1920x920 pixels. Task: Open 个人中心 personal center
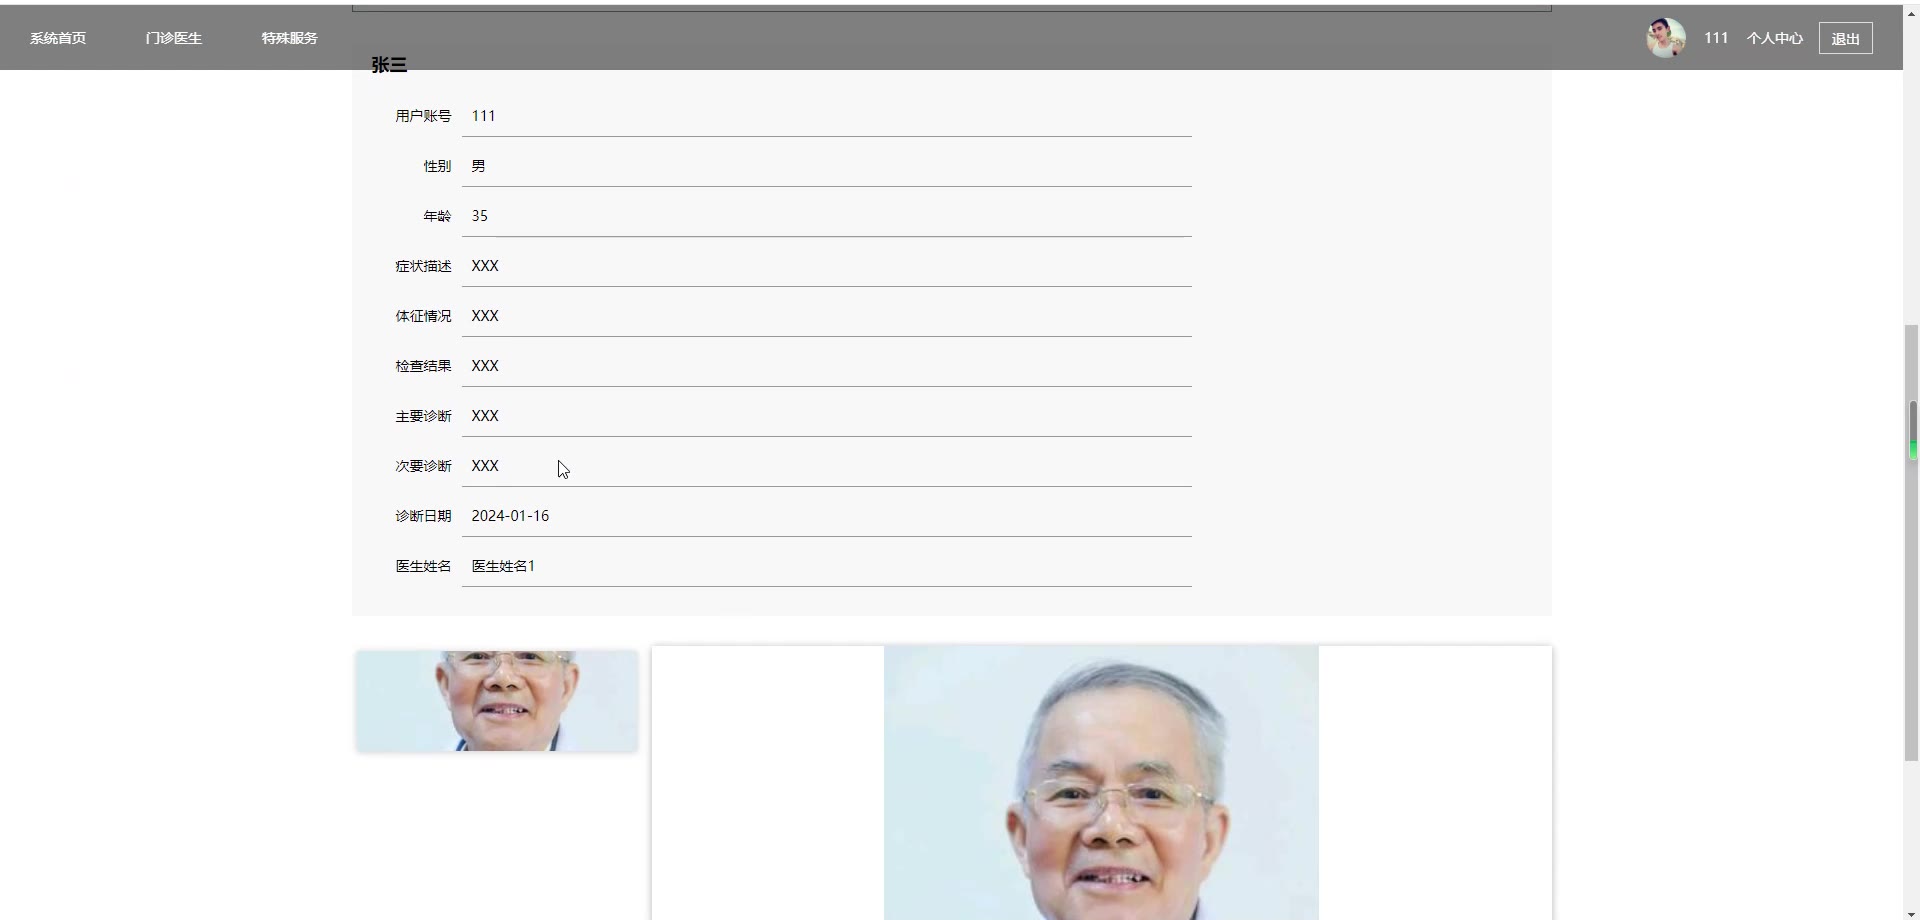coord(1774,38)
